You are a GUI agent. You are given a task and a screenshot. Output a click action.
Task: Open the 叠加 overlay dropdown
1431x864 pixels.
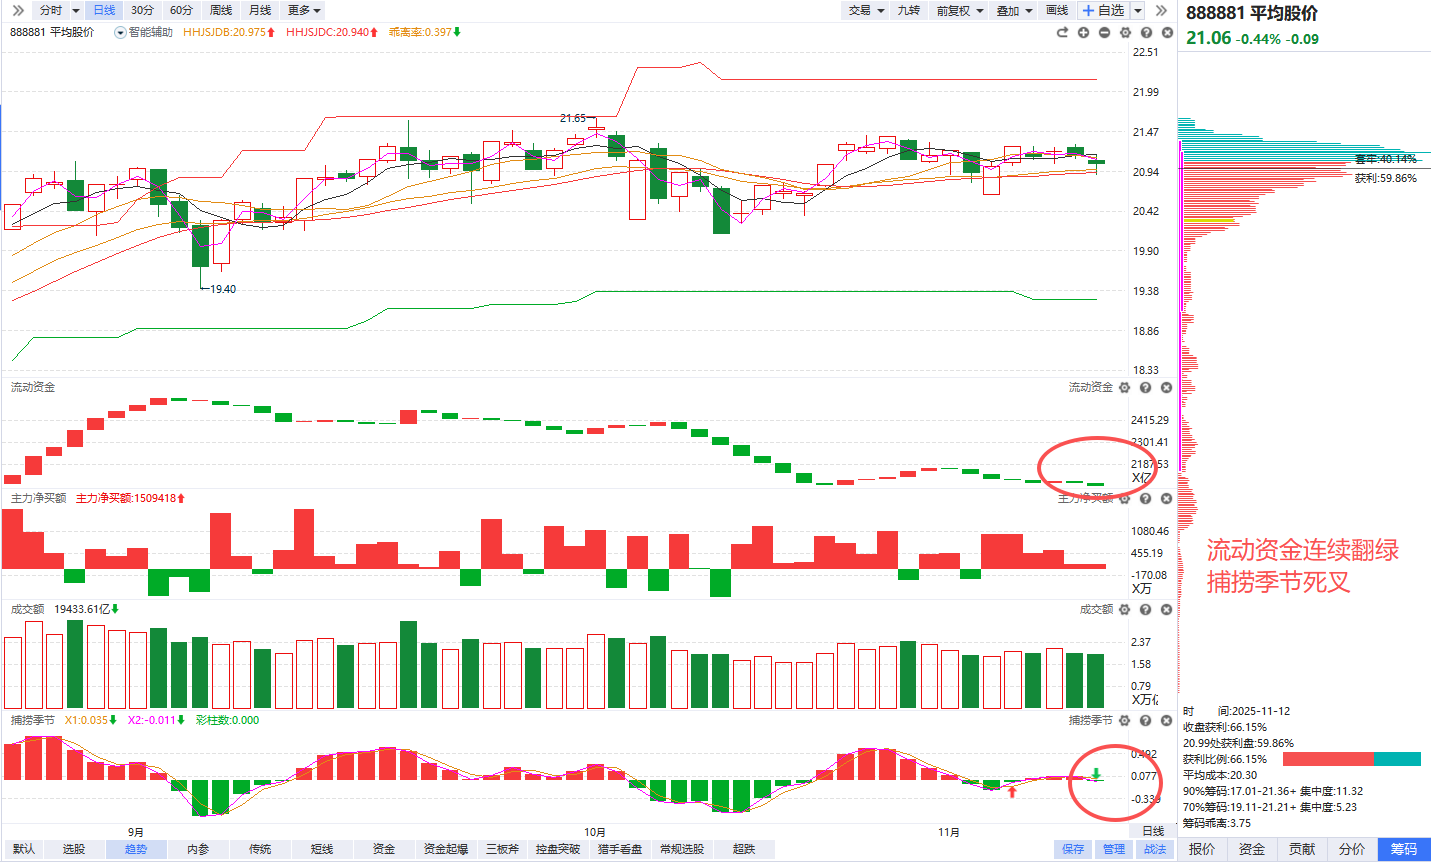[x=1014, y=10]
